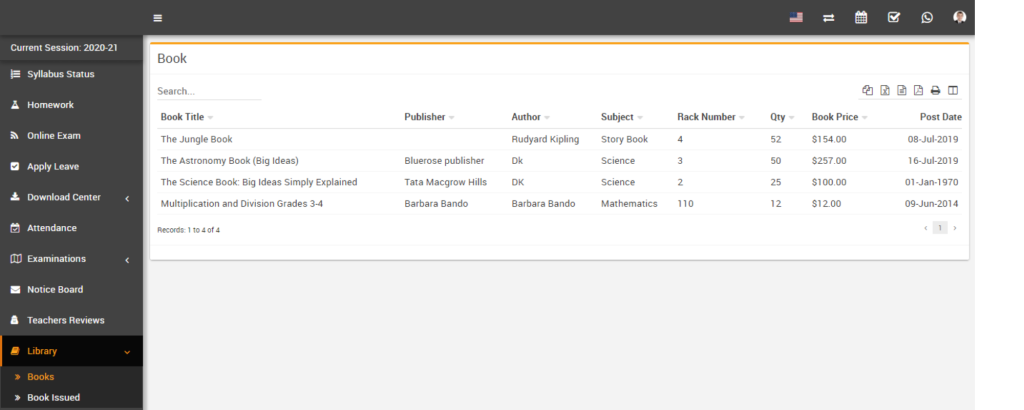Viewport: 1024px width, 410px height.
Task: Print the book table
Action: click(936, 91)
